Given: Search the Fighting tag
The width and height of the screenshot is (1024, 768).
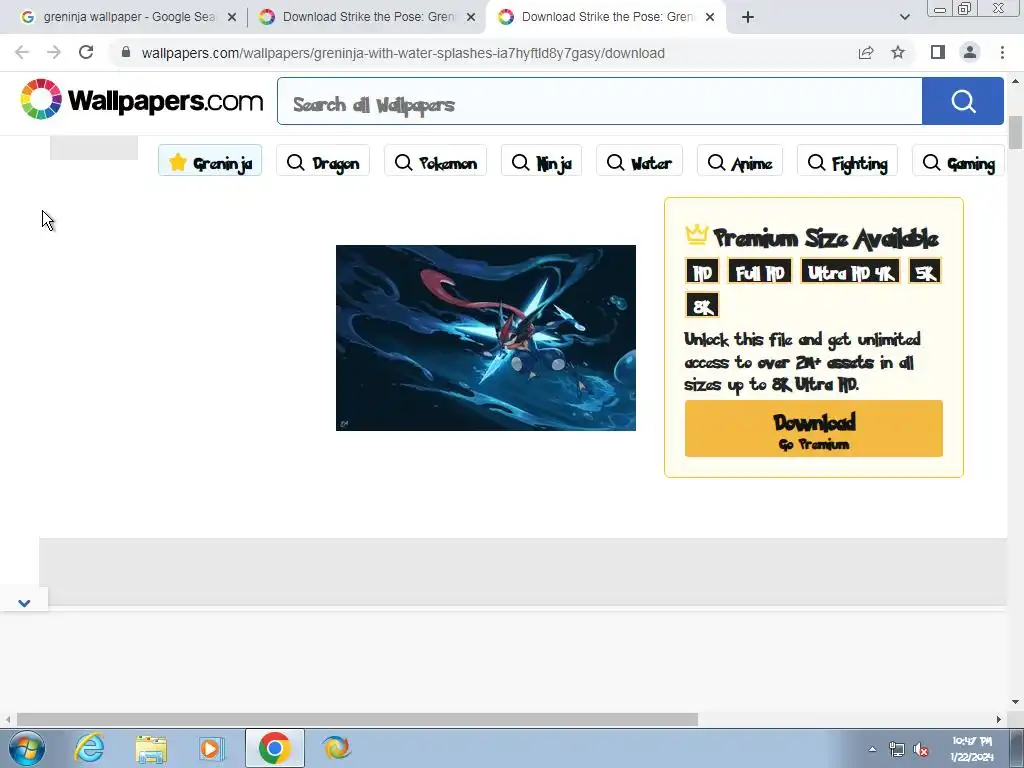Looking at the screenshot, I should (848, 161).
